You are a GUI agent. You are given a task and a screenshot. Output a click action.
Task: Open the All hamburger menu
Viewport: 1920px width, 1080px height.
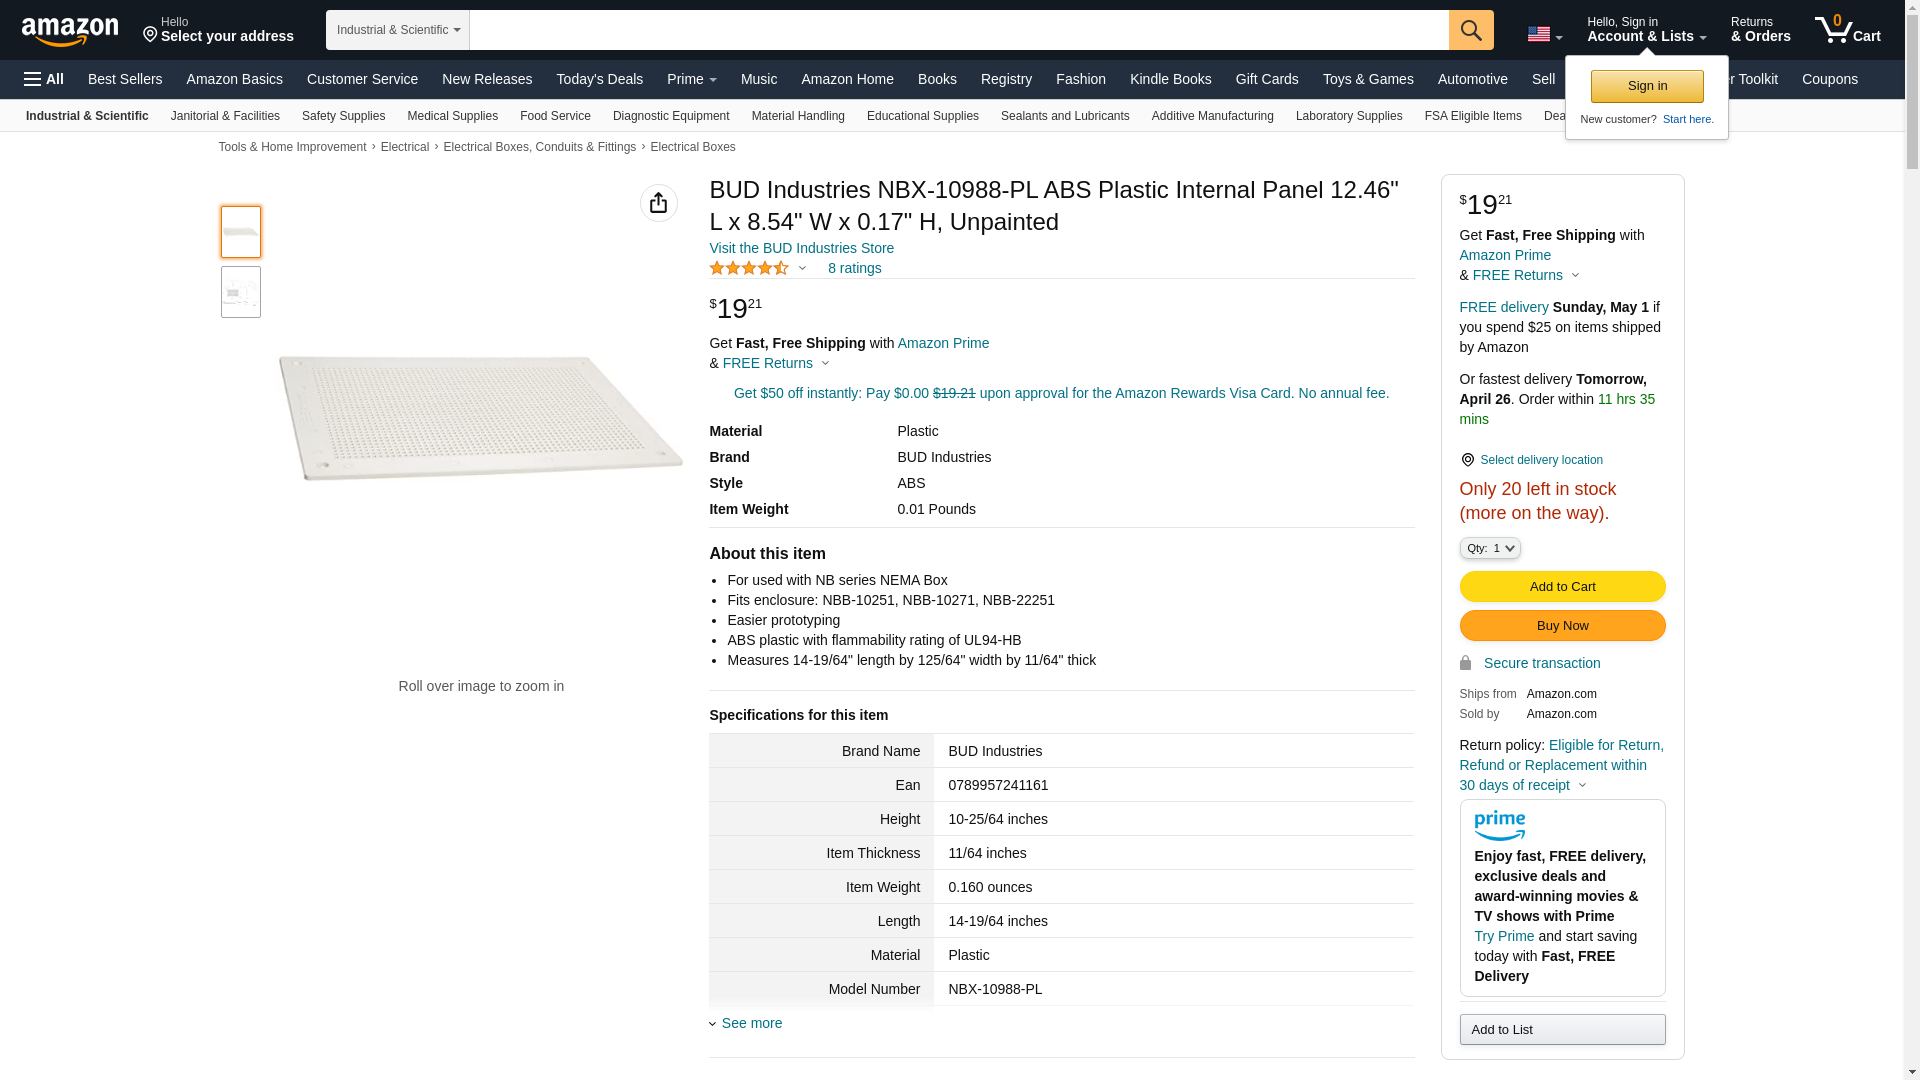[44, 79]
